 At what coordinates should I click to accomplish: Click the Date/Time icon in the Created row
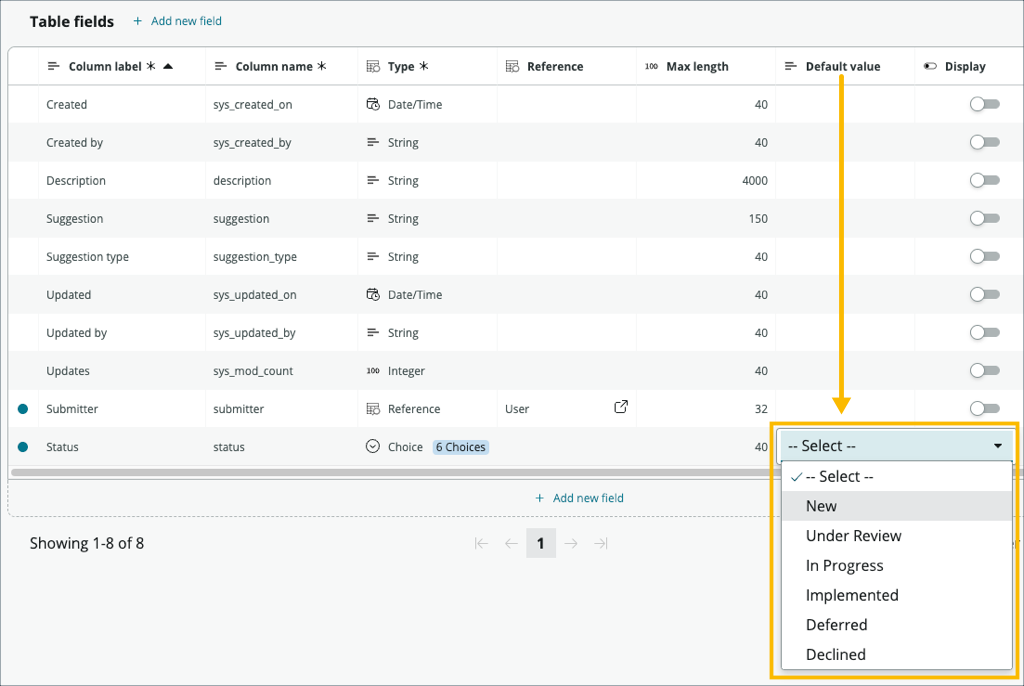(x=373, y=104)
